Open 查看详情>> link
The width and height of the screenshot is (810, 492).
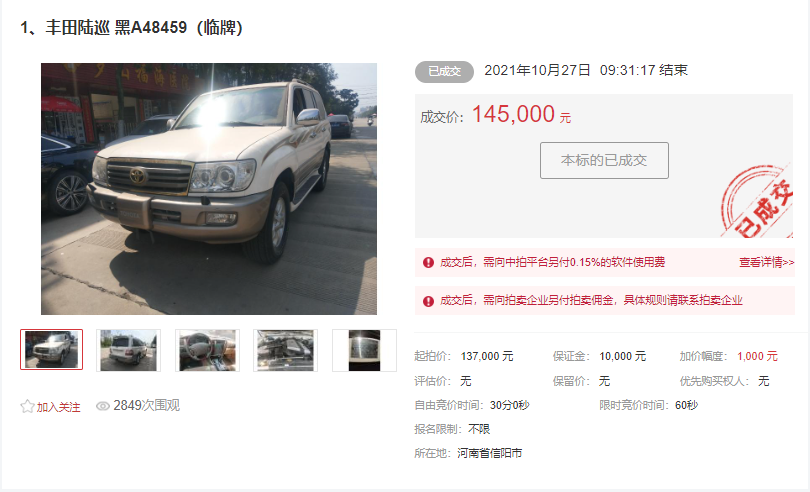tap(767, 263)
